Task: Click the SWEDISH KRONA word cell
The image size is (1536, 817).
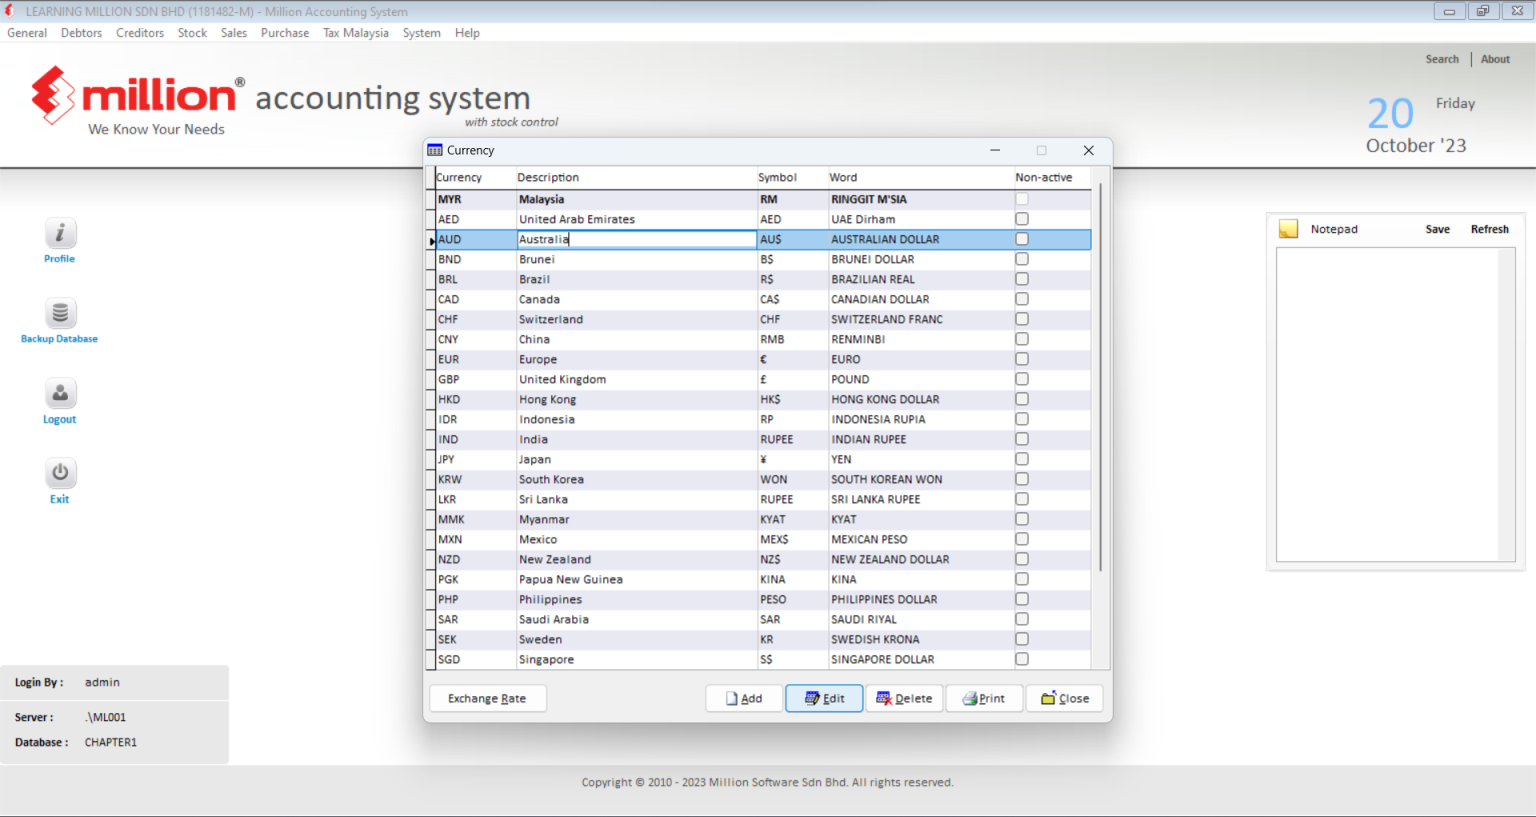Action: coord(921,639)
